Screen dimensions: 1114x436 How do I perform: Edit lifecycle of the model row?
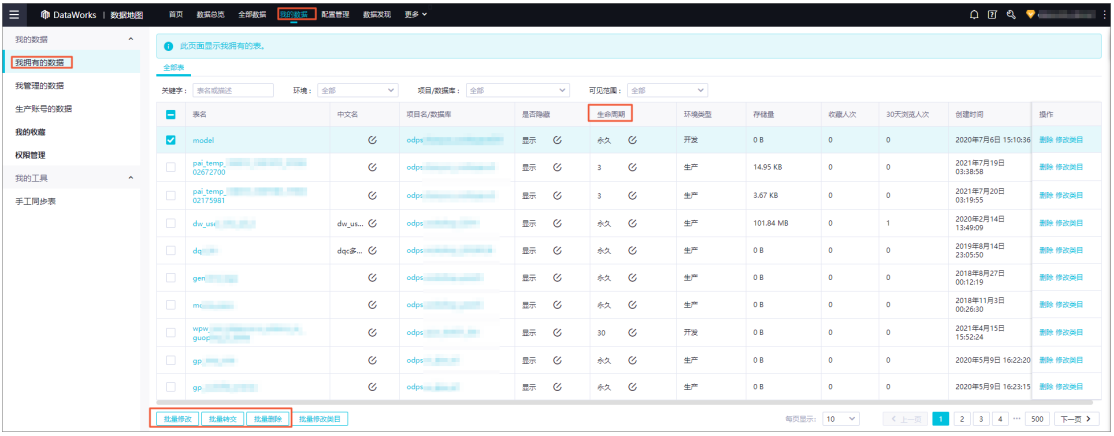pos(632,140)
